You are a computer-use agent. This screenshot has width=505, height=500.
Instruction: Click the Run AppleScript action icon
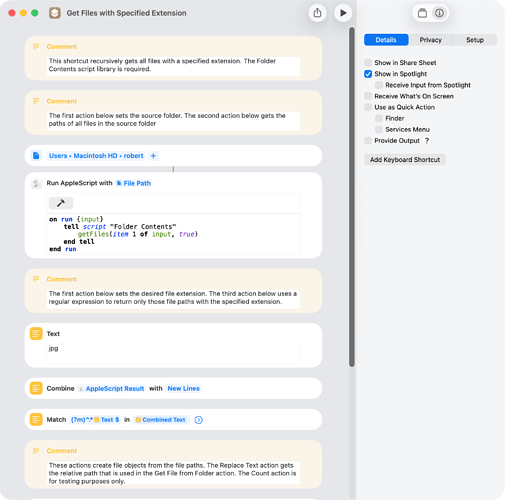pos(36,183)
